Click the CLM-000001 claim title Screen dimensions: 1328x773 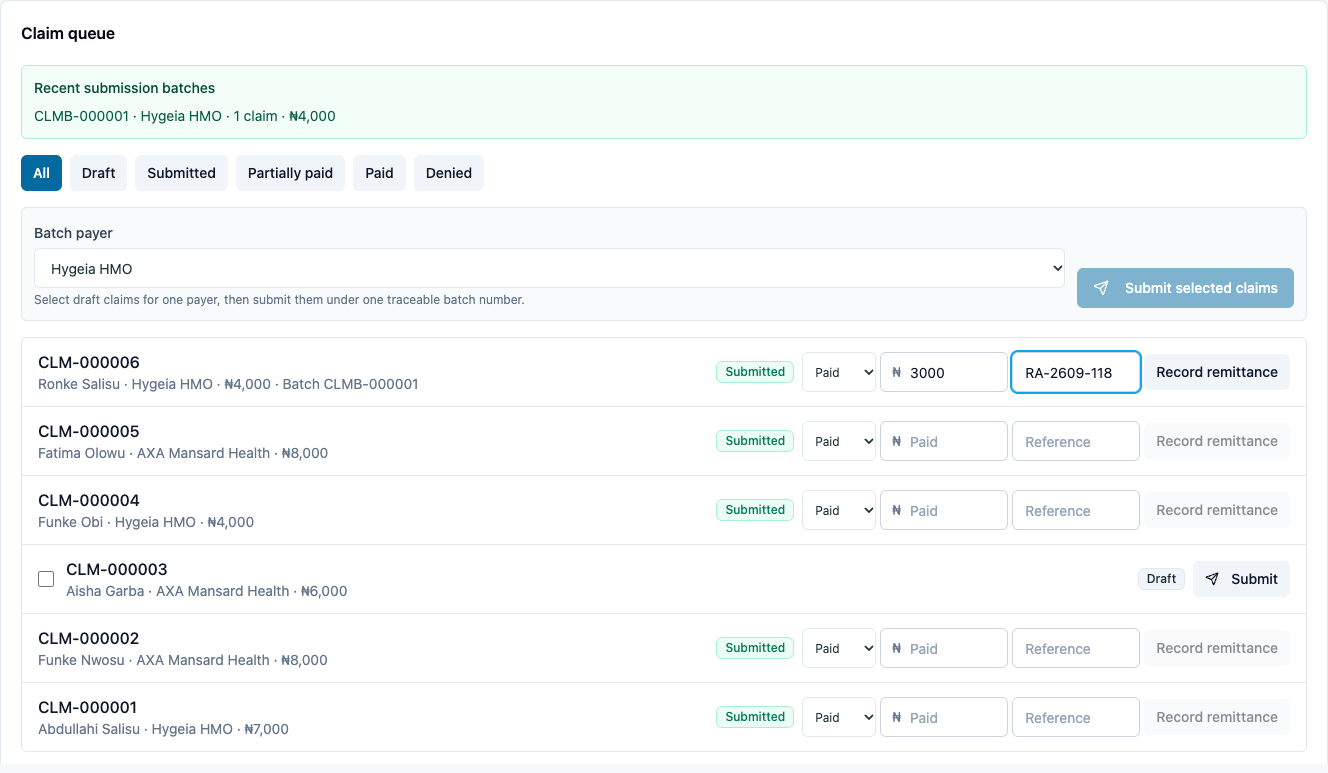coord(88,707)
